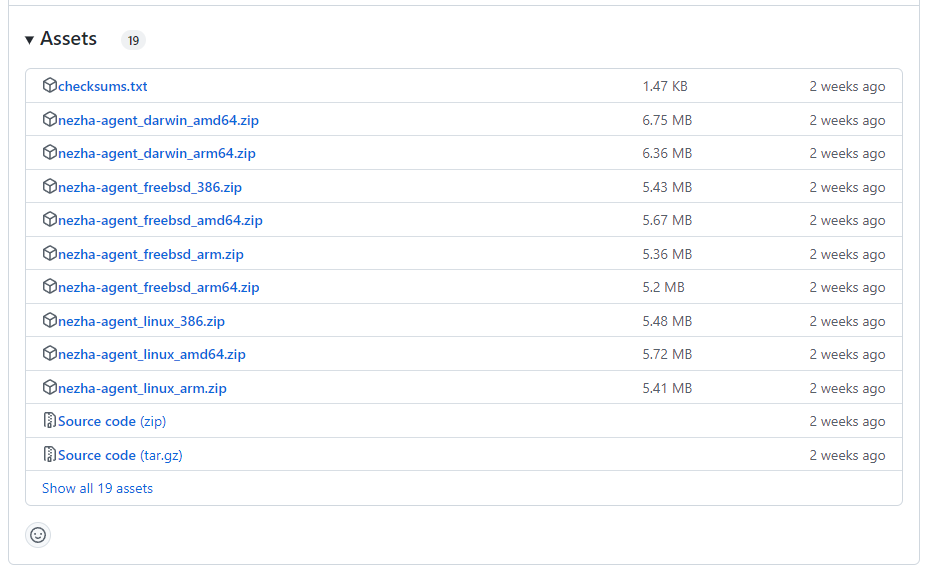
Task: Download nezha-agent_freebsd_386.zip
Action: [x=150, y=187]
